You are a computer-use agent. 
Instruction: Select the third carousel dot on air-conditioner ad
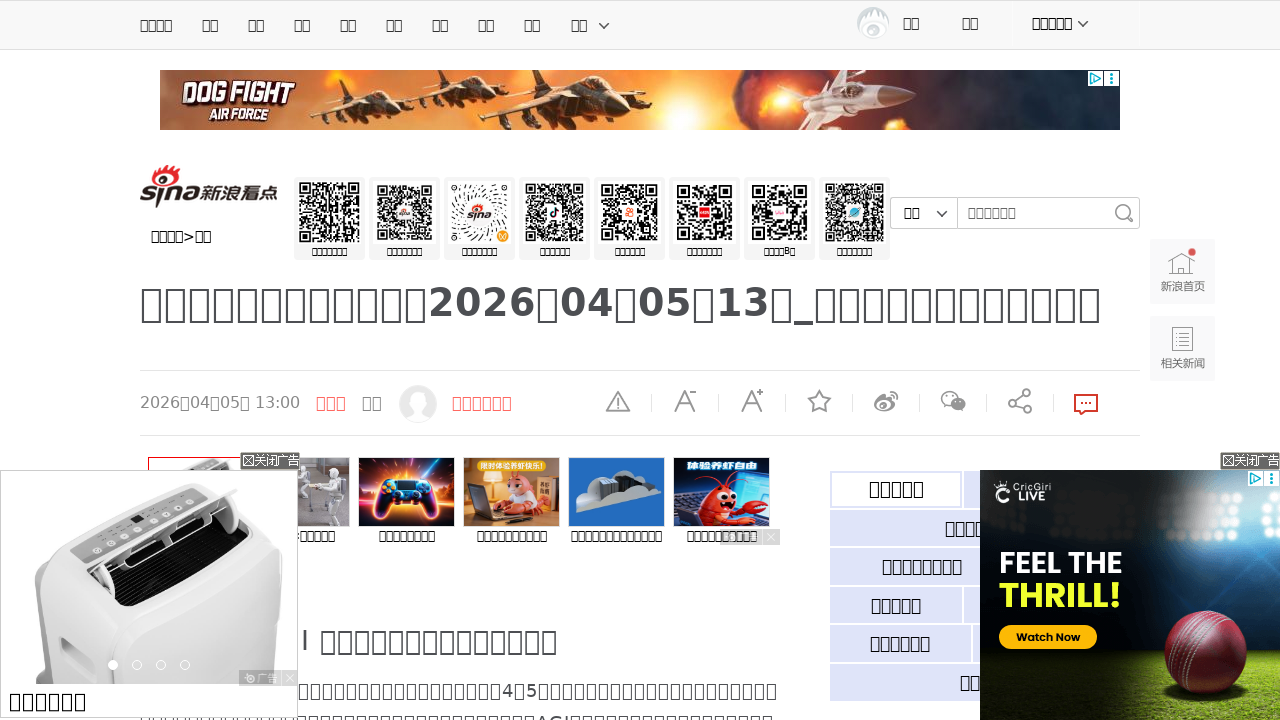tap(161, 665)
